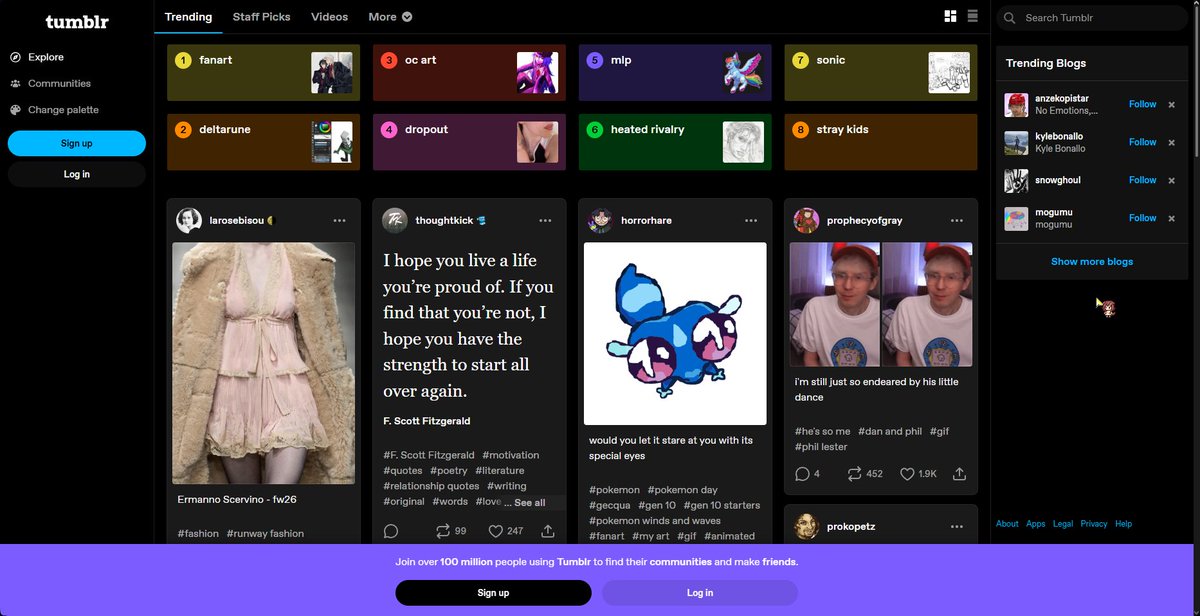Switch to list view layout icon
Screen dimensions: 1200x616
(973, 16)
